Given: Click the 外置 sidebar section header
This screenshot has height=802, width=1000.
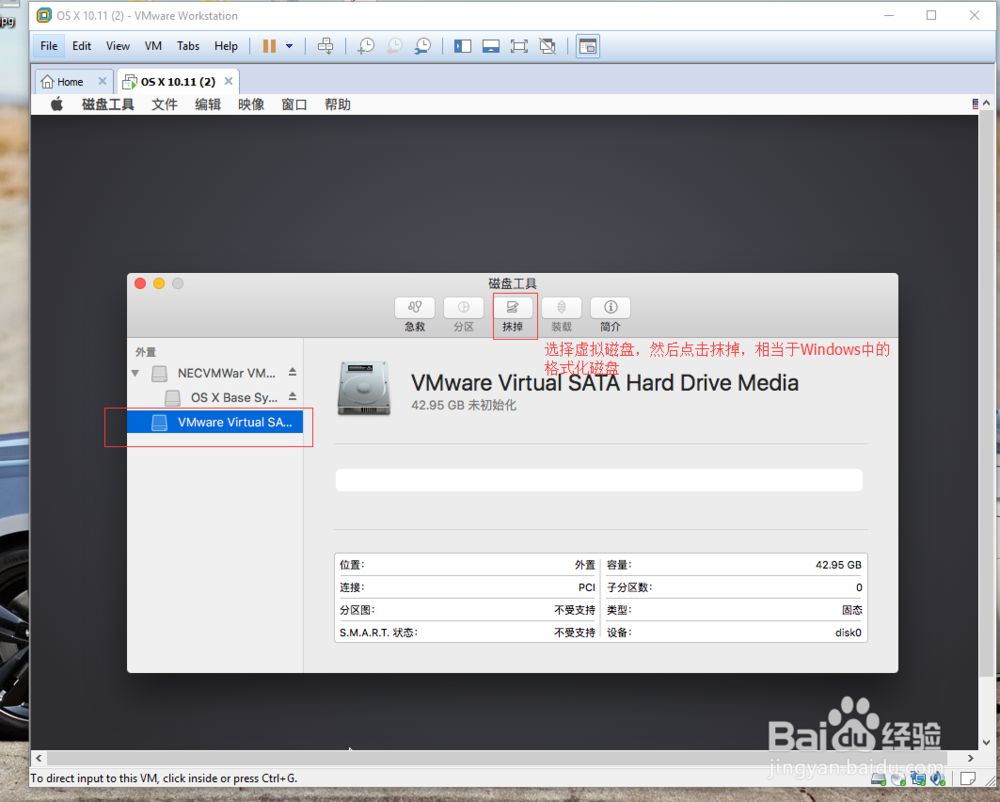Looking at the screenshot, I should tap(145, 352).
